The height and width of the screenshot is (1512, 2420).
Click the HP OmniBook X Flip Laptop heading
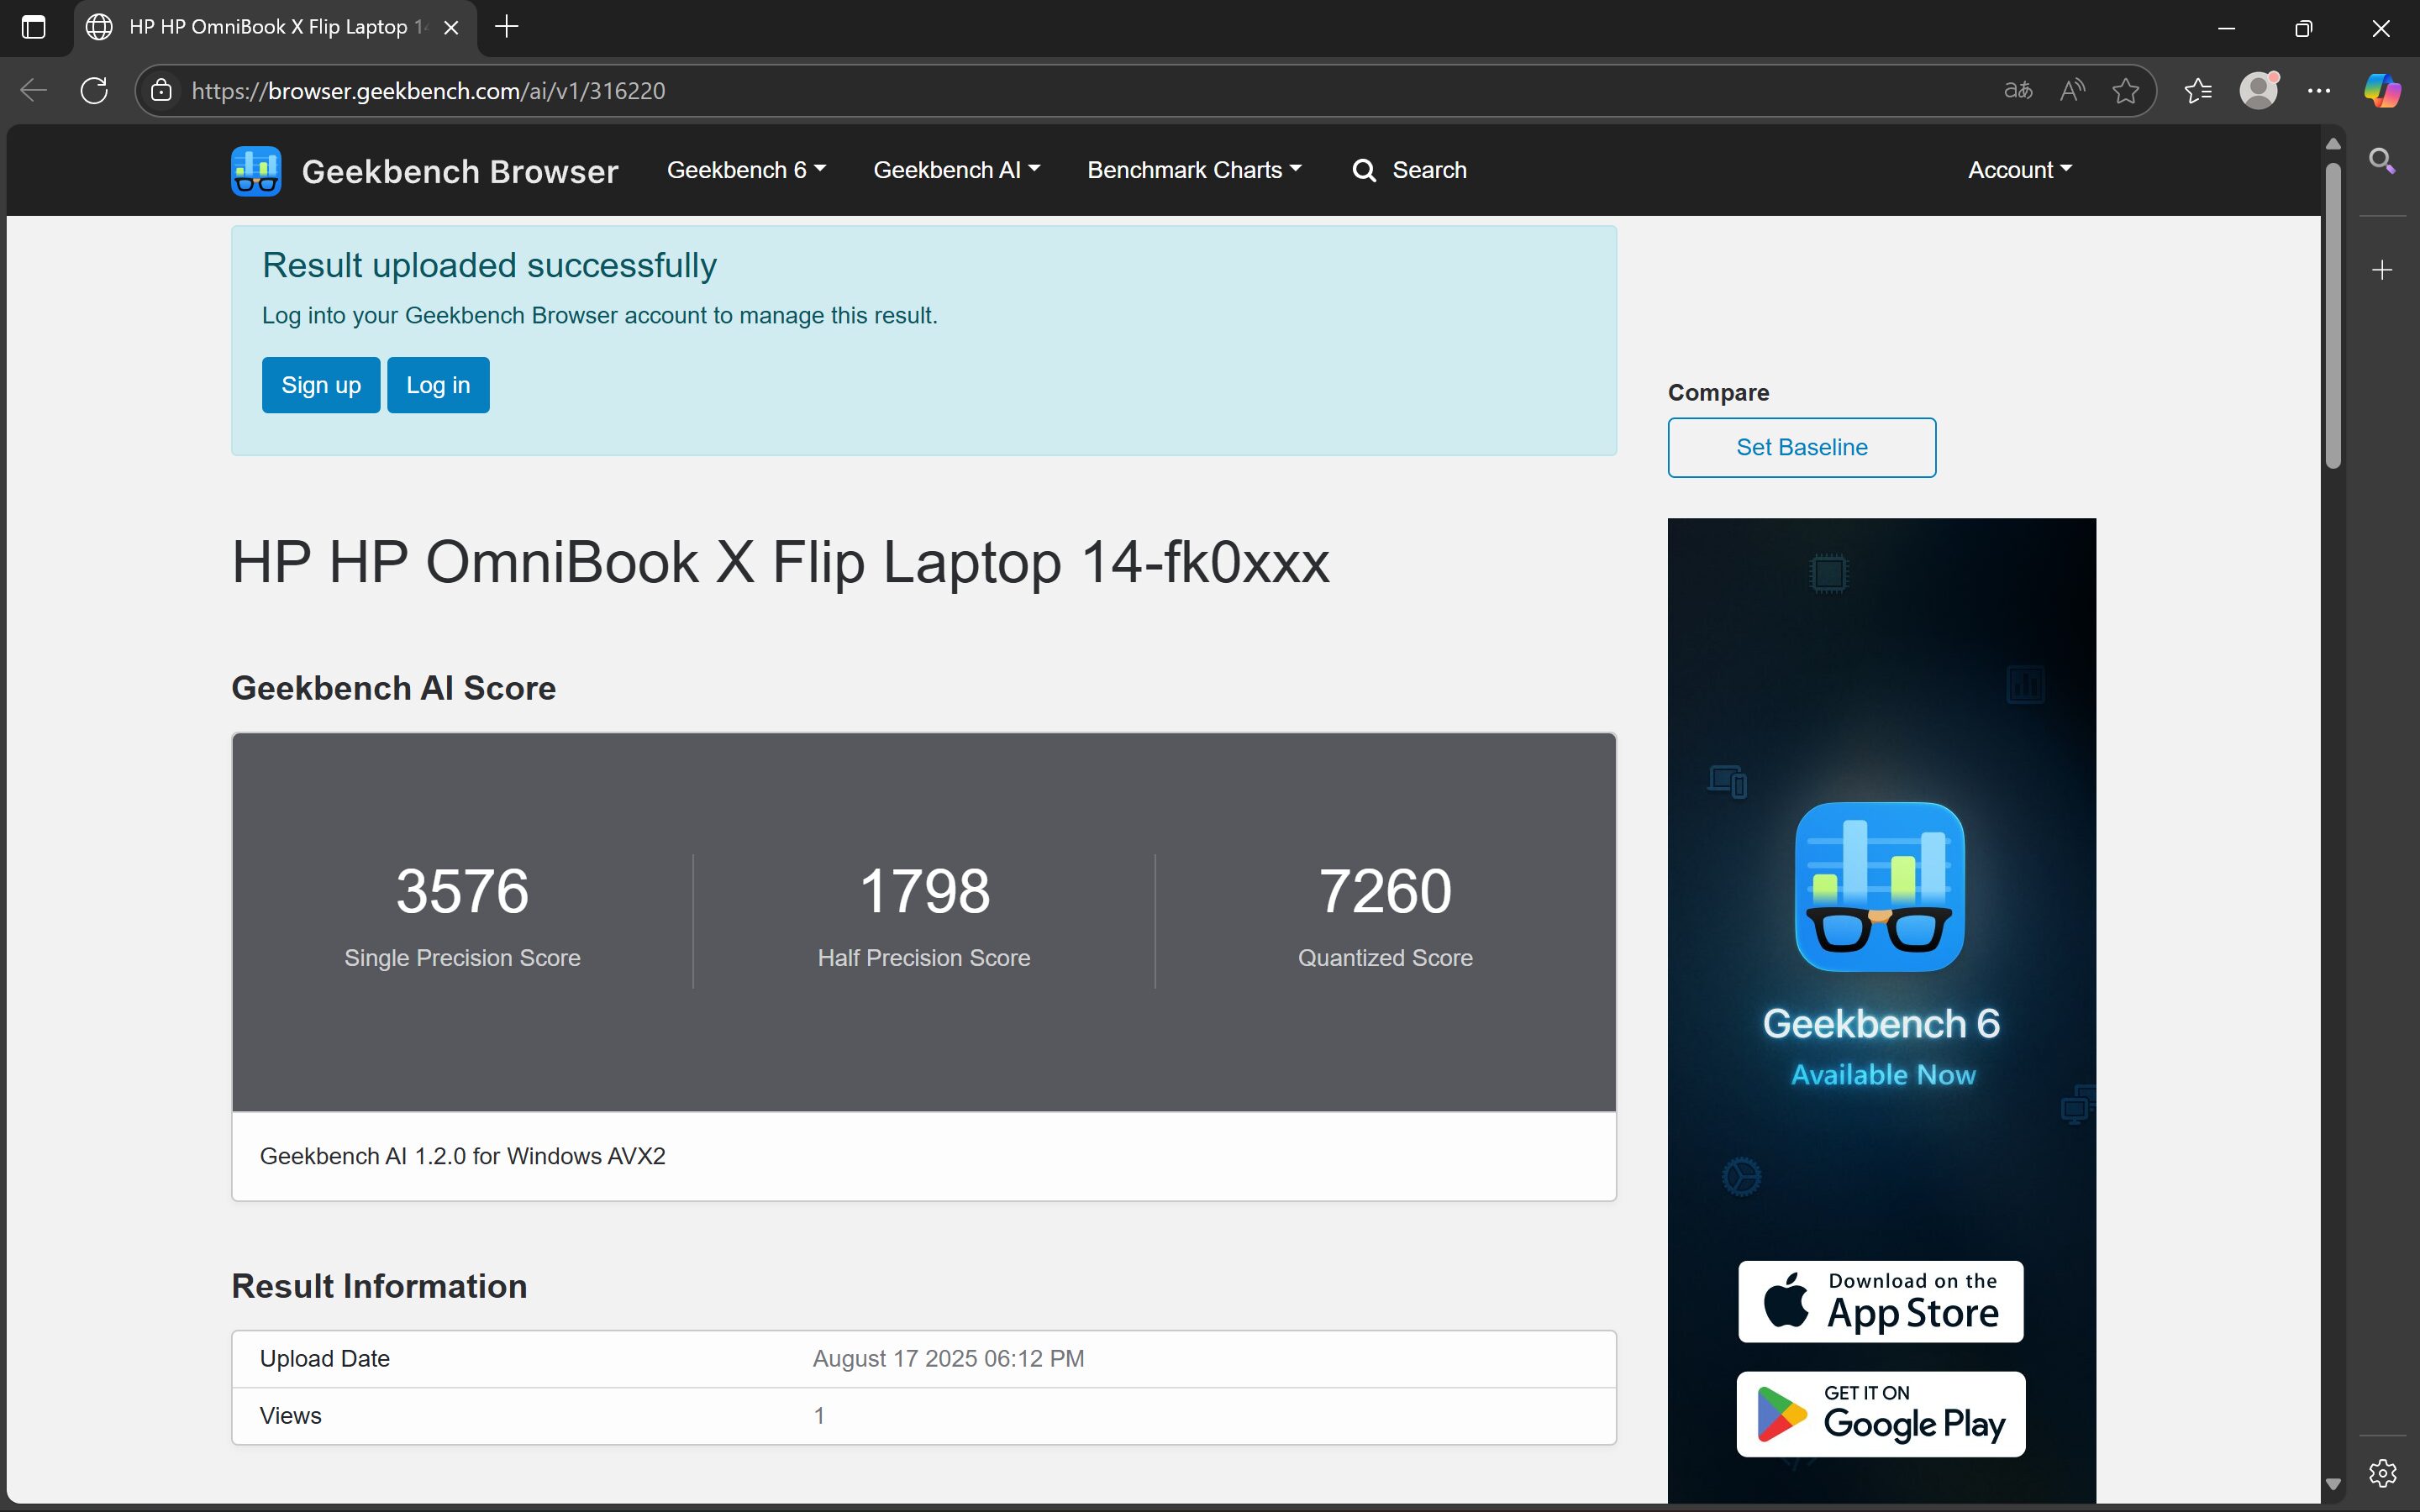click(780, 562)
